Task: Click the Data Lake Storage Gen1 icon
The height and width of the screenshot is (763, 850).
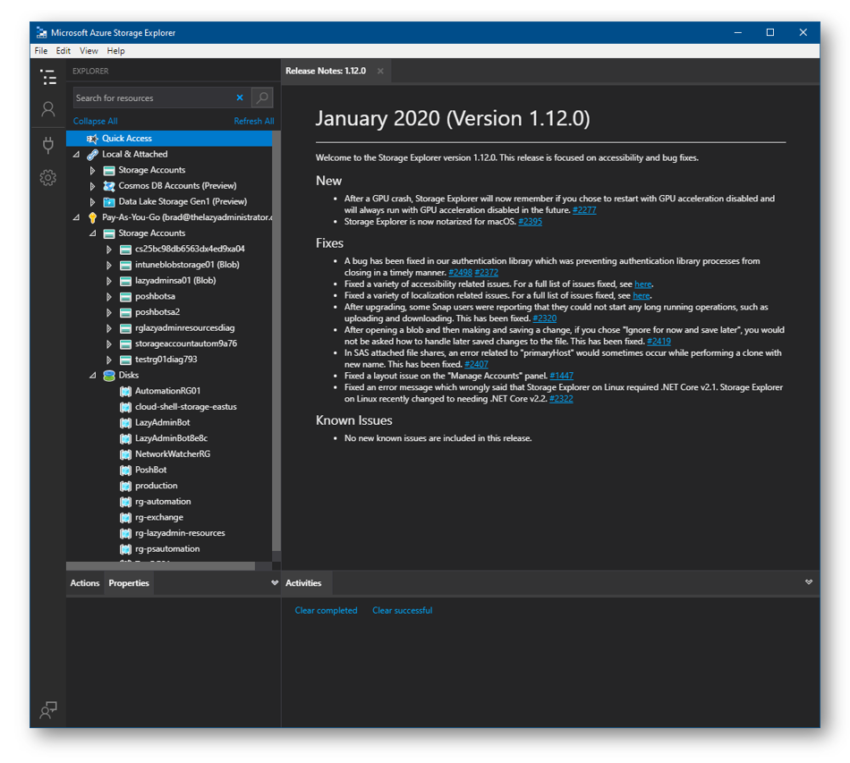Action: tap(109, 202)
